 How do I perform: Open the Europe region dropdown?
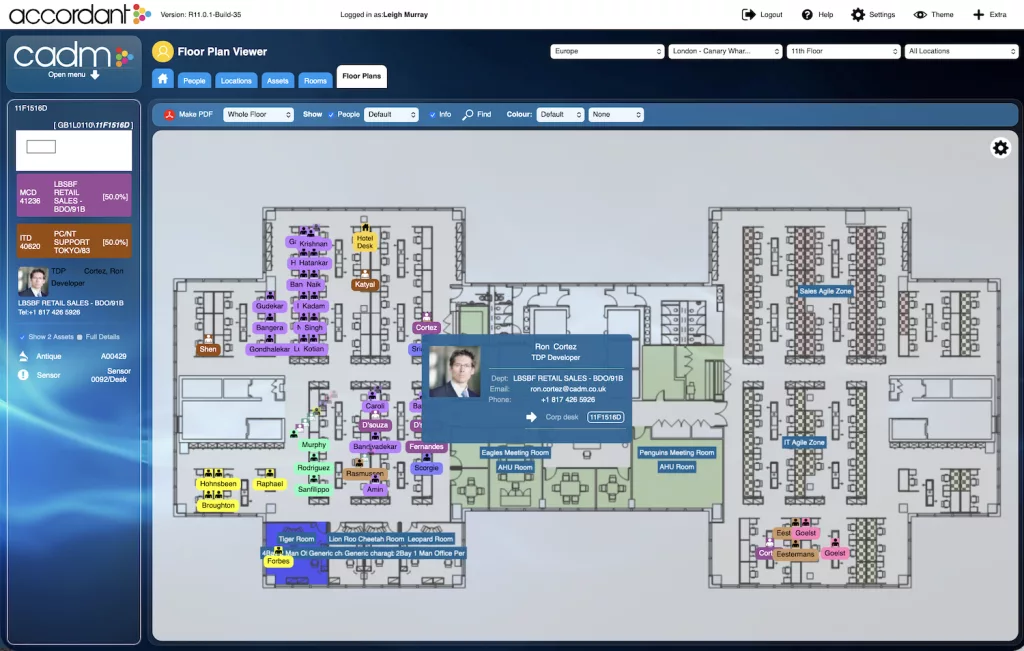pyautogui.click(x=607, y=51)
